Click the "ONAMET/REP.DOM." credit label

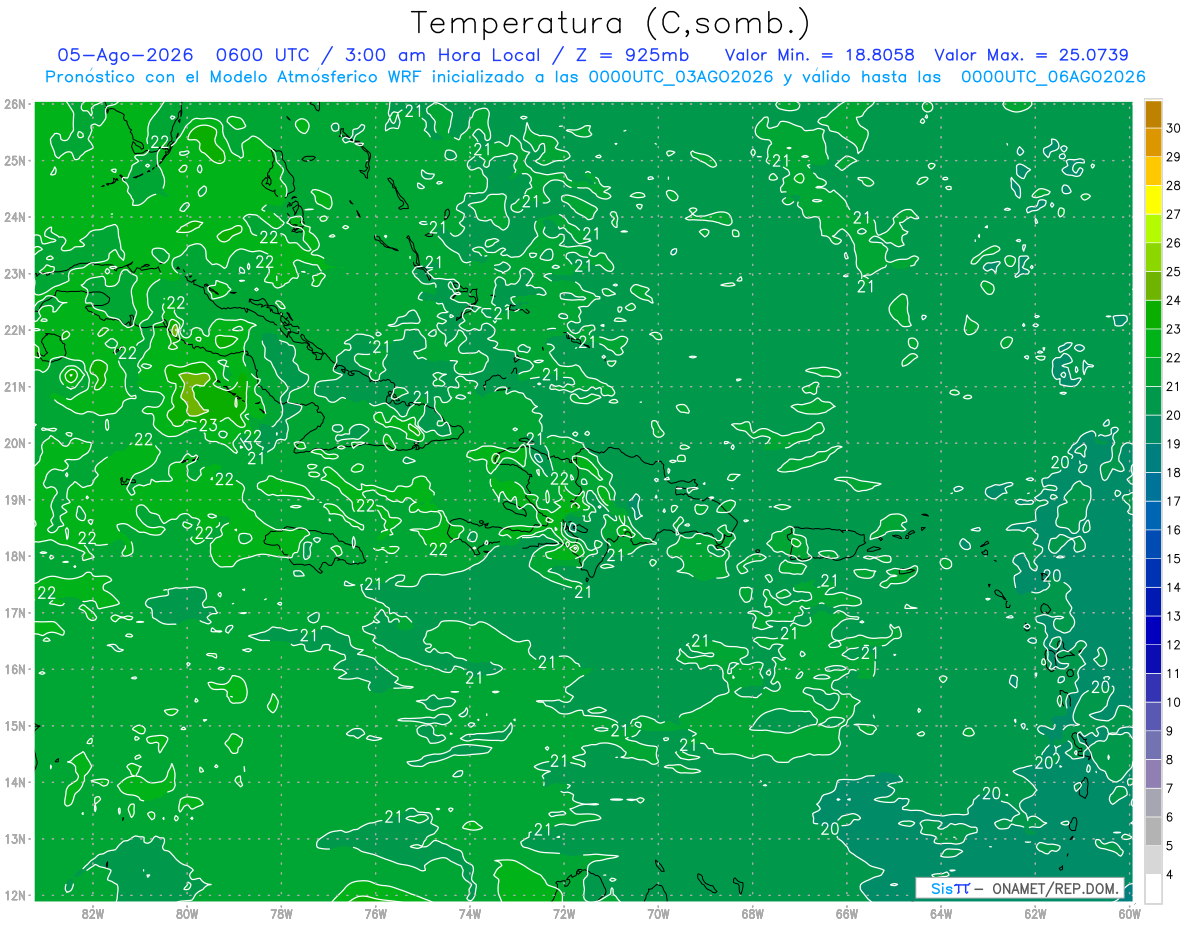(x=1057, y=888)
